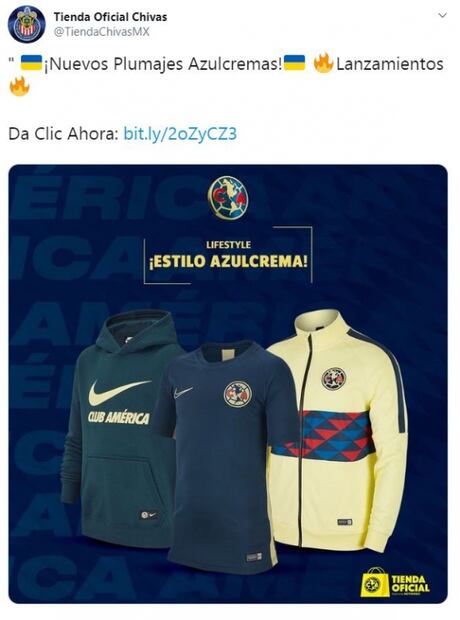The height and width of the screenshot is (620, 460).
Task: Click the large Nike swoosh on hoodie
Action: pos(119,392)
